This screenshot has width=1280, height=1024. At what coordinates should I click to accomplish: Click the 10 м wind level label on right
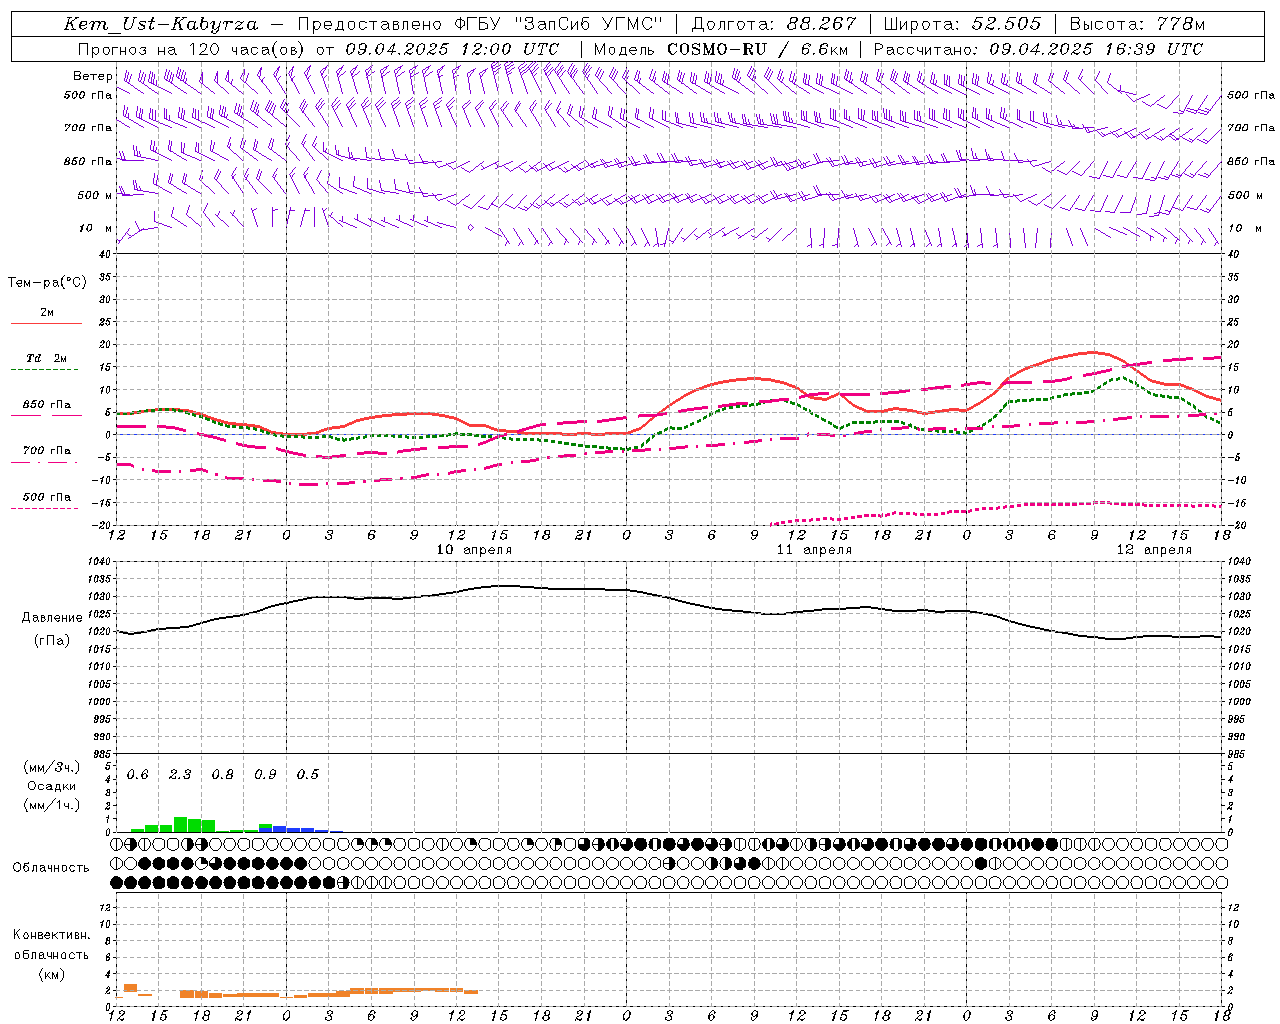coord(1244,228)
